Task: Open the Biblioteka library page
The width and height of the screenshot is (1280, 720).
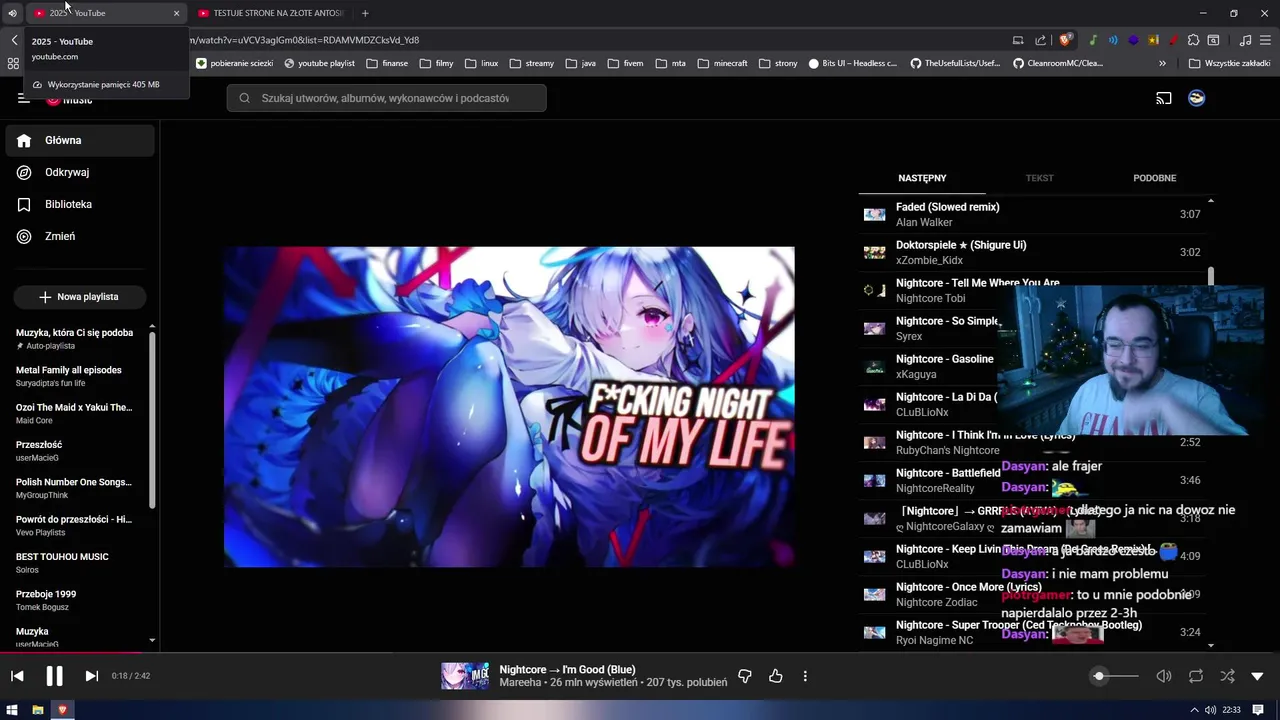Action: point(80,205)
